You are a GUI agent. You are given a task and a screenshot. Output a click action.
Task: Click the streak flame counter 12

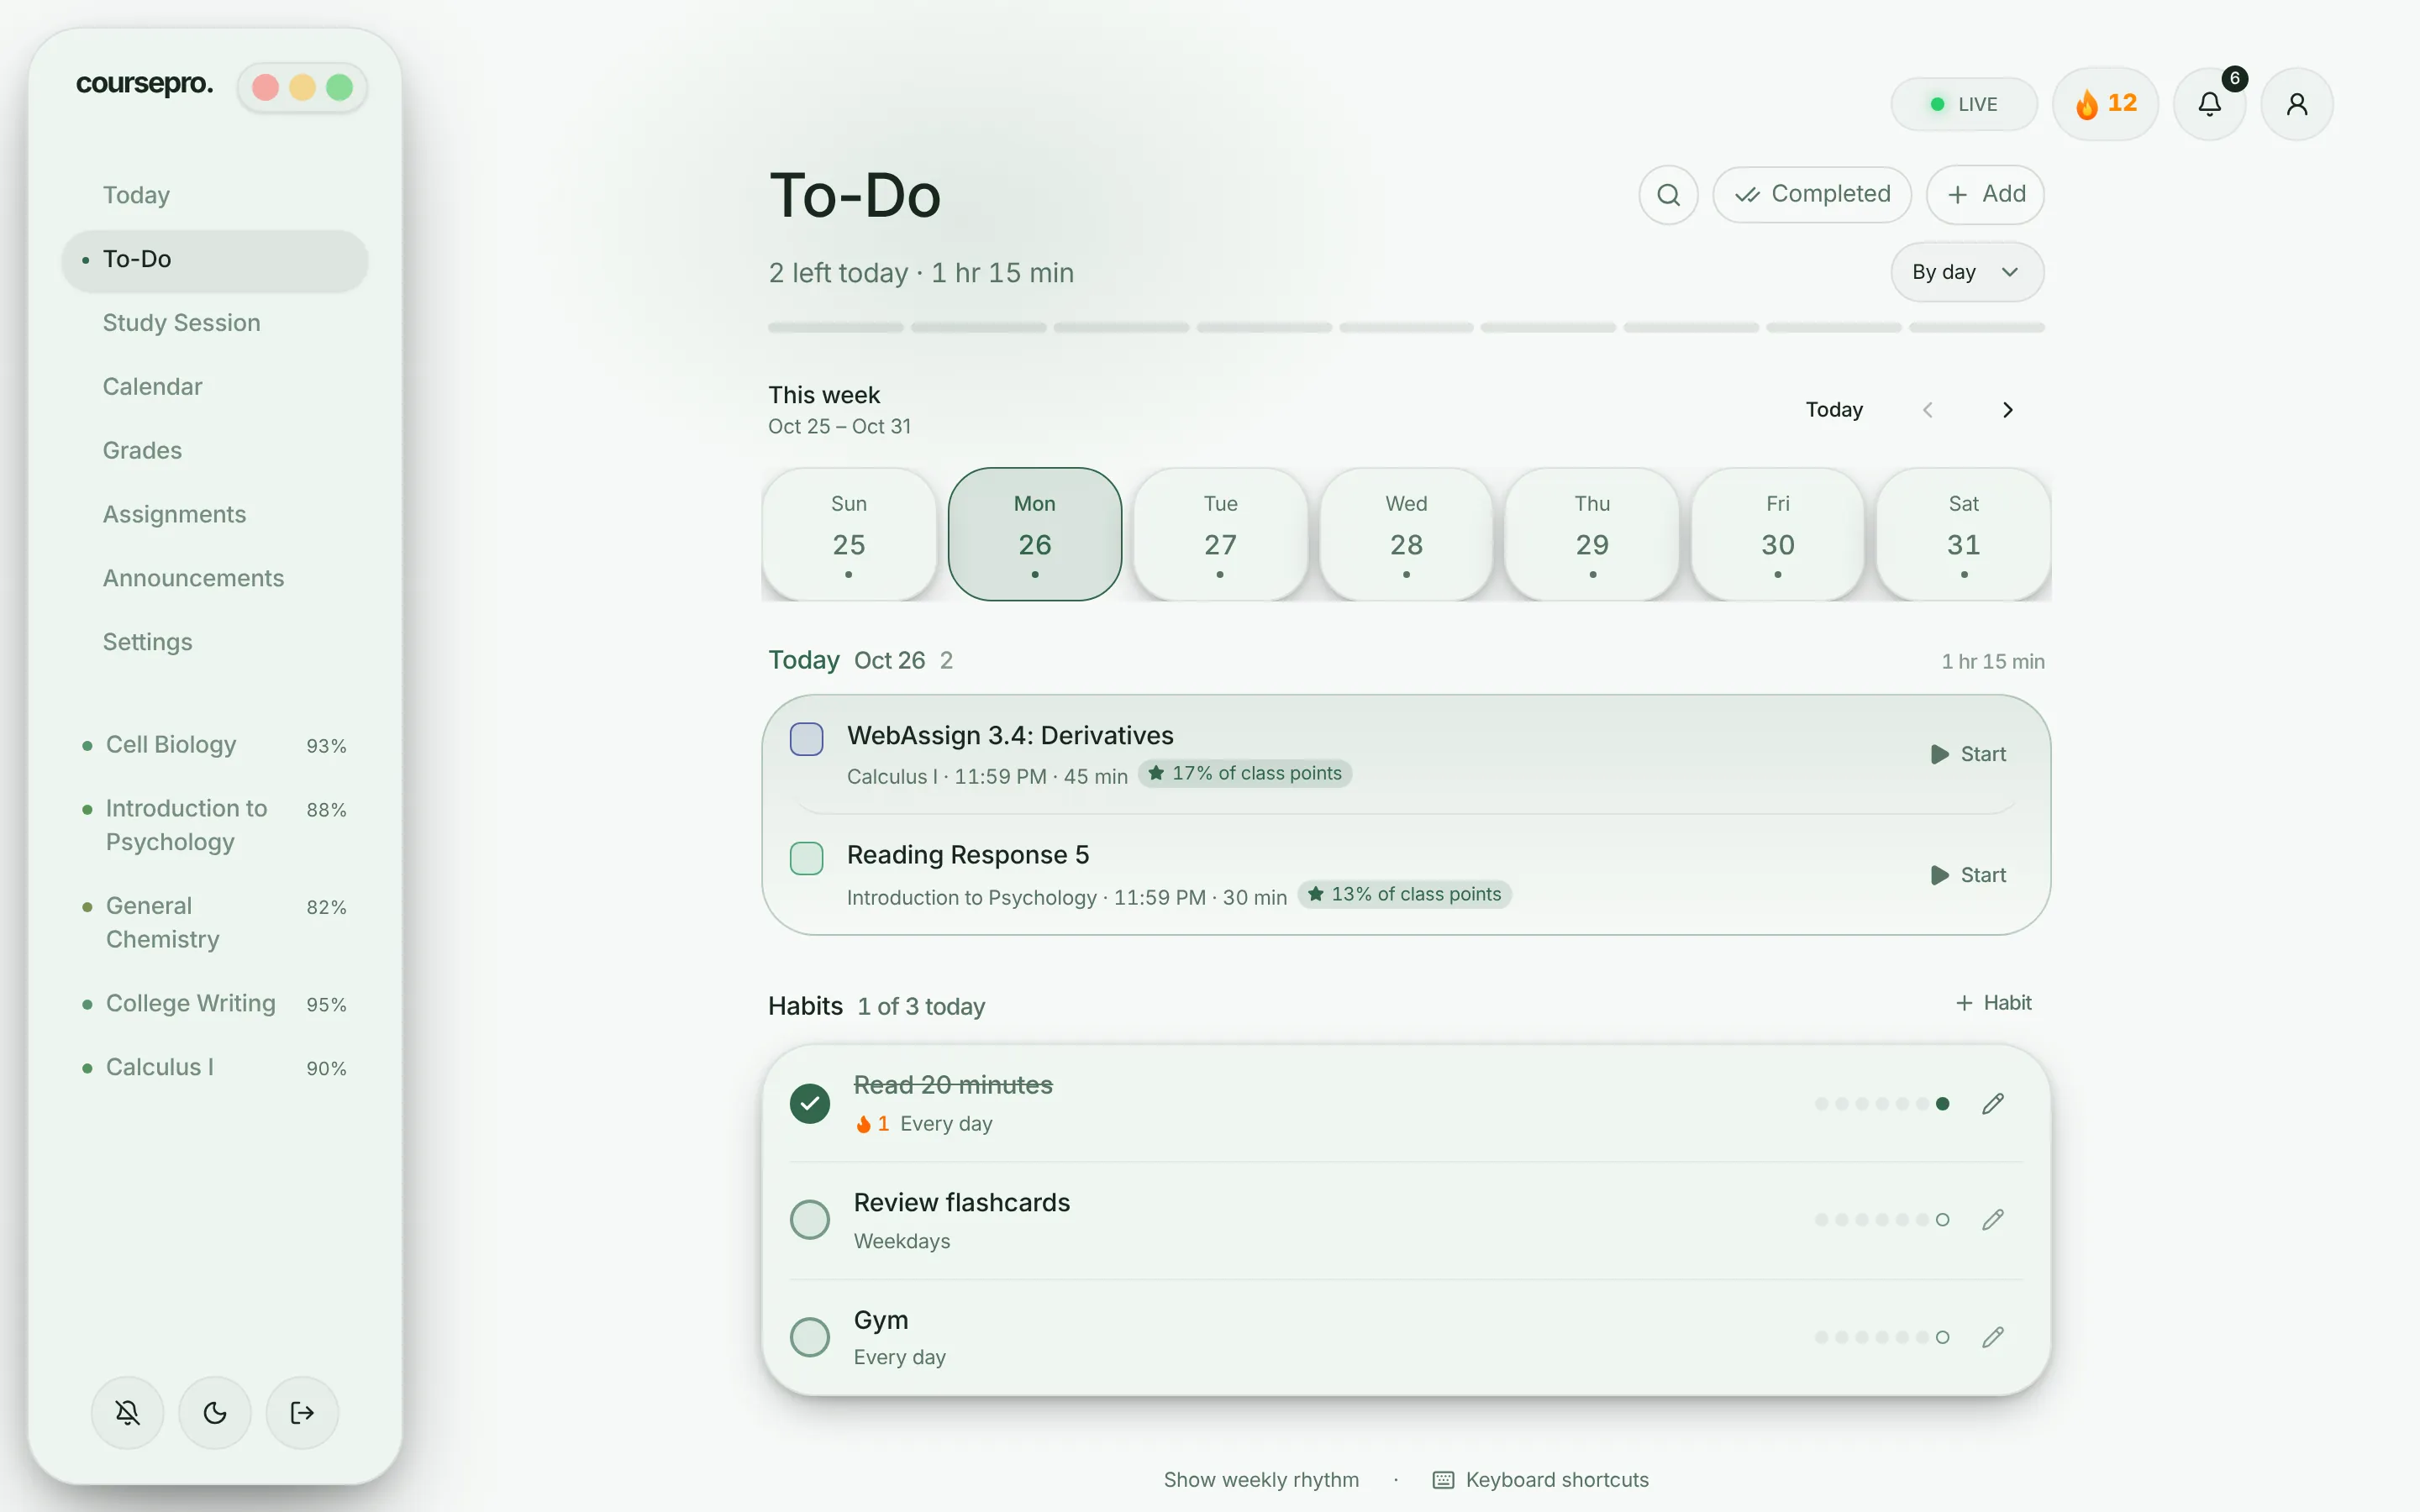coord(2105,104)
